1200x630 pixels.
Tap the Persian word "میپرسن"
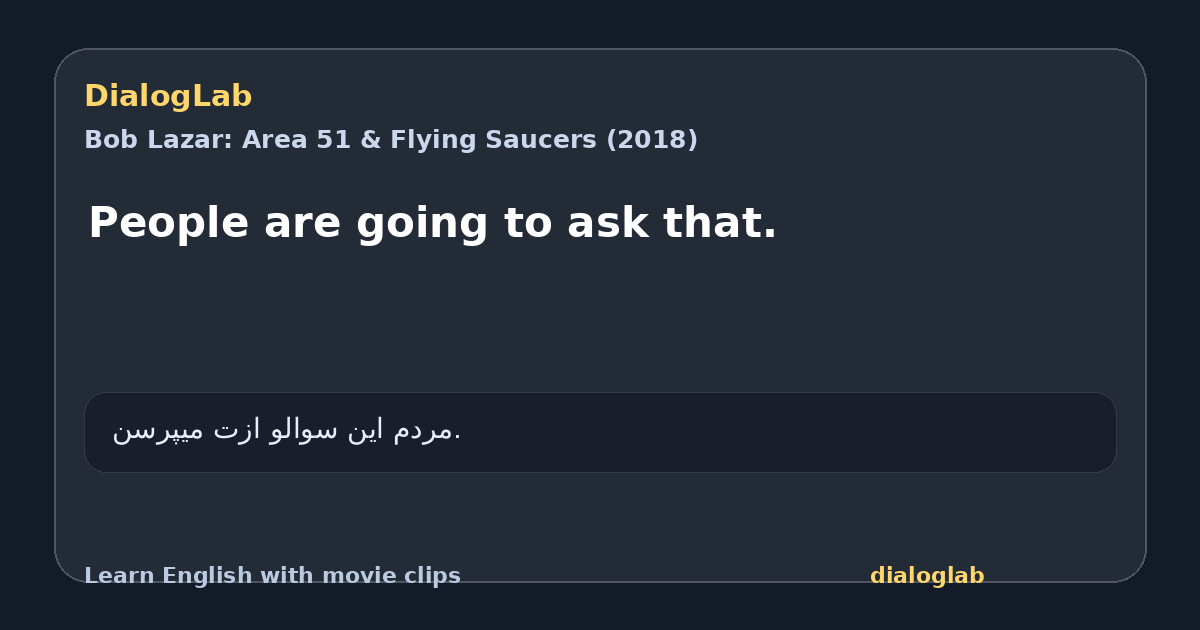click(x=159, y=431)
